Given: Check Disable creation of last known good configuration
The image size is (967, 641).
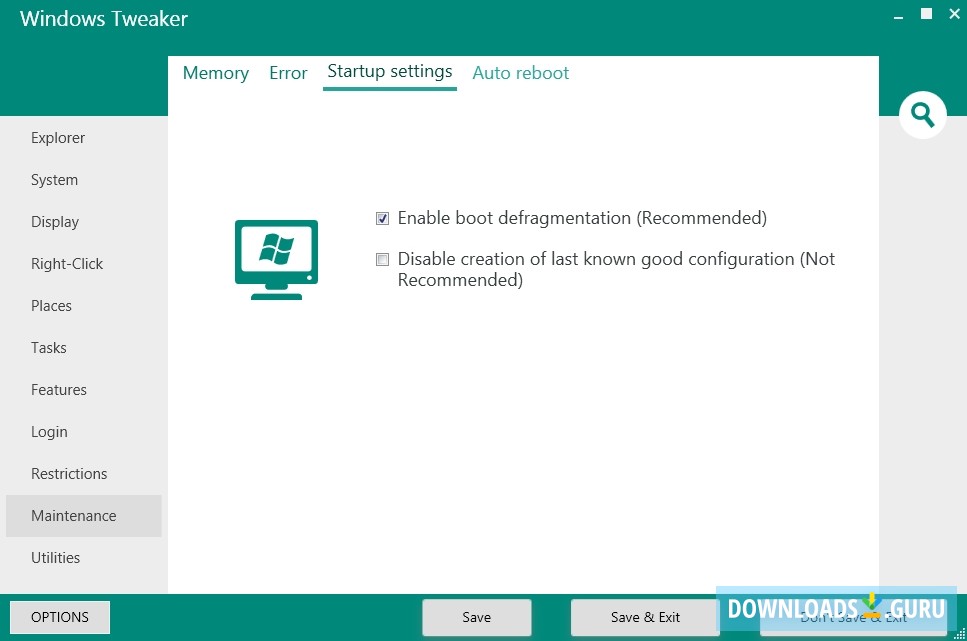Looking at the screenshot, I should 382,260.
